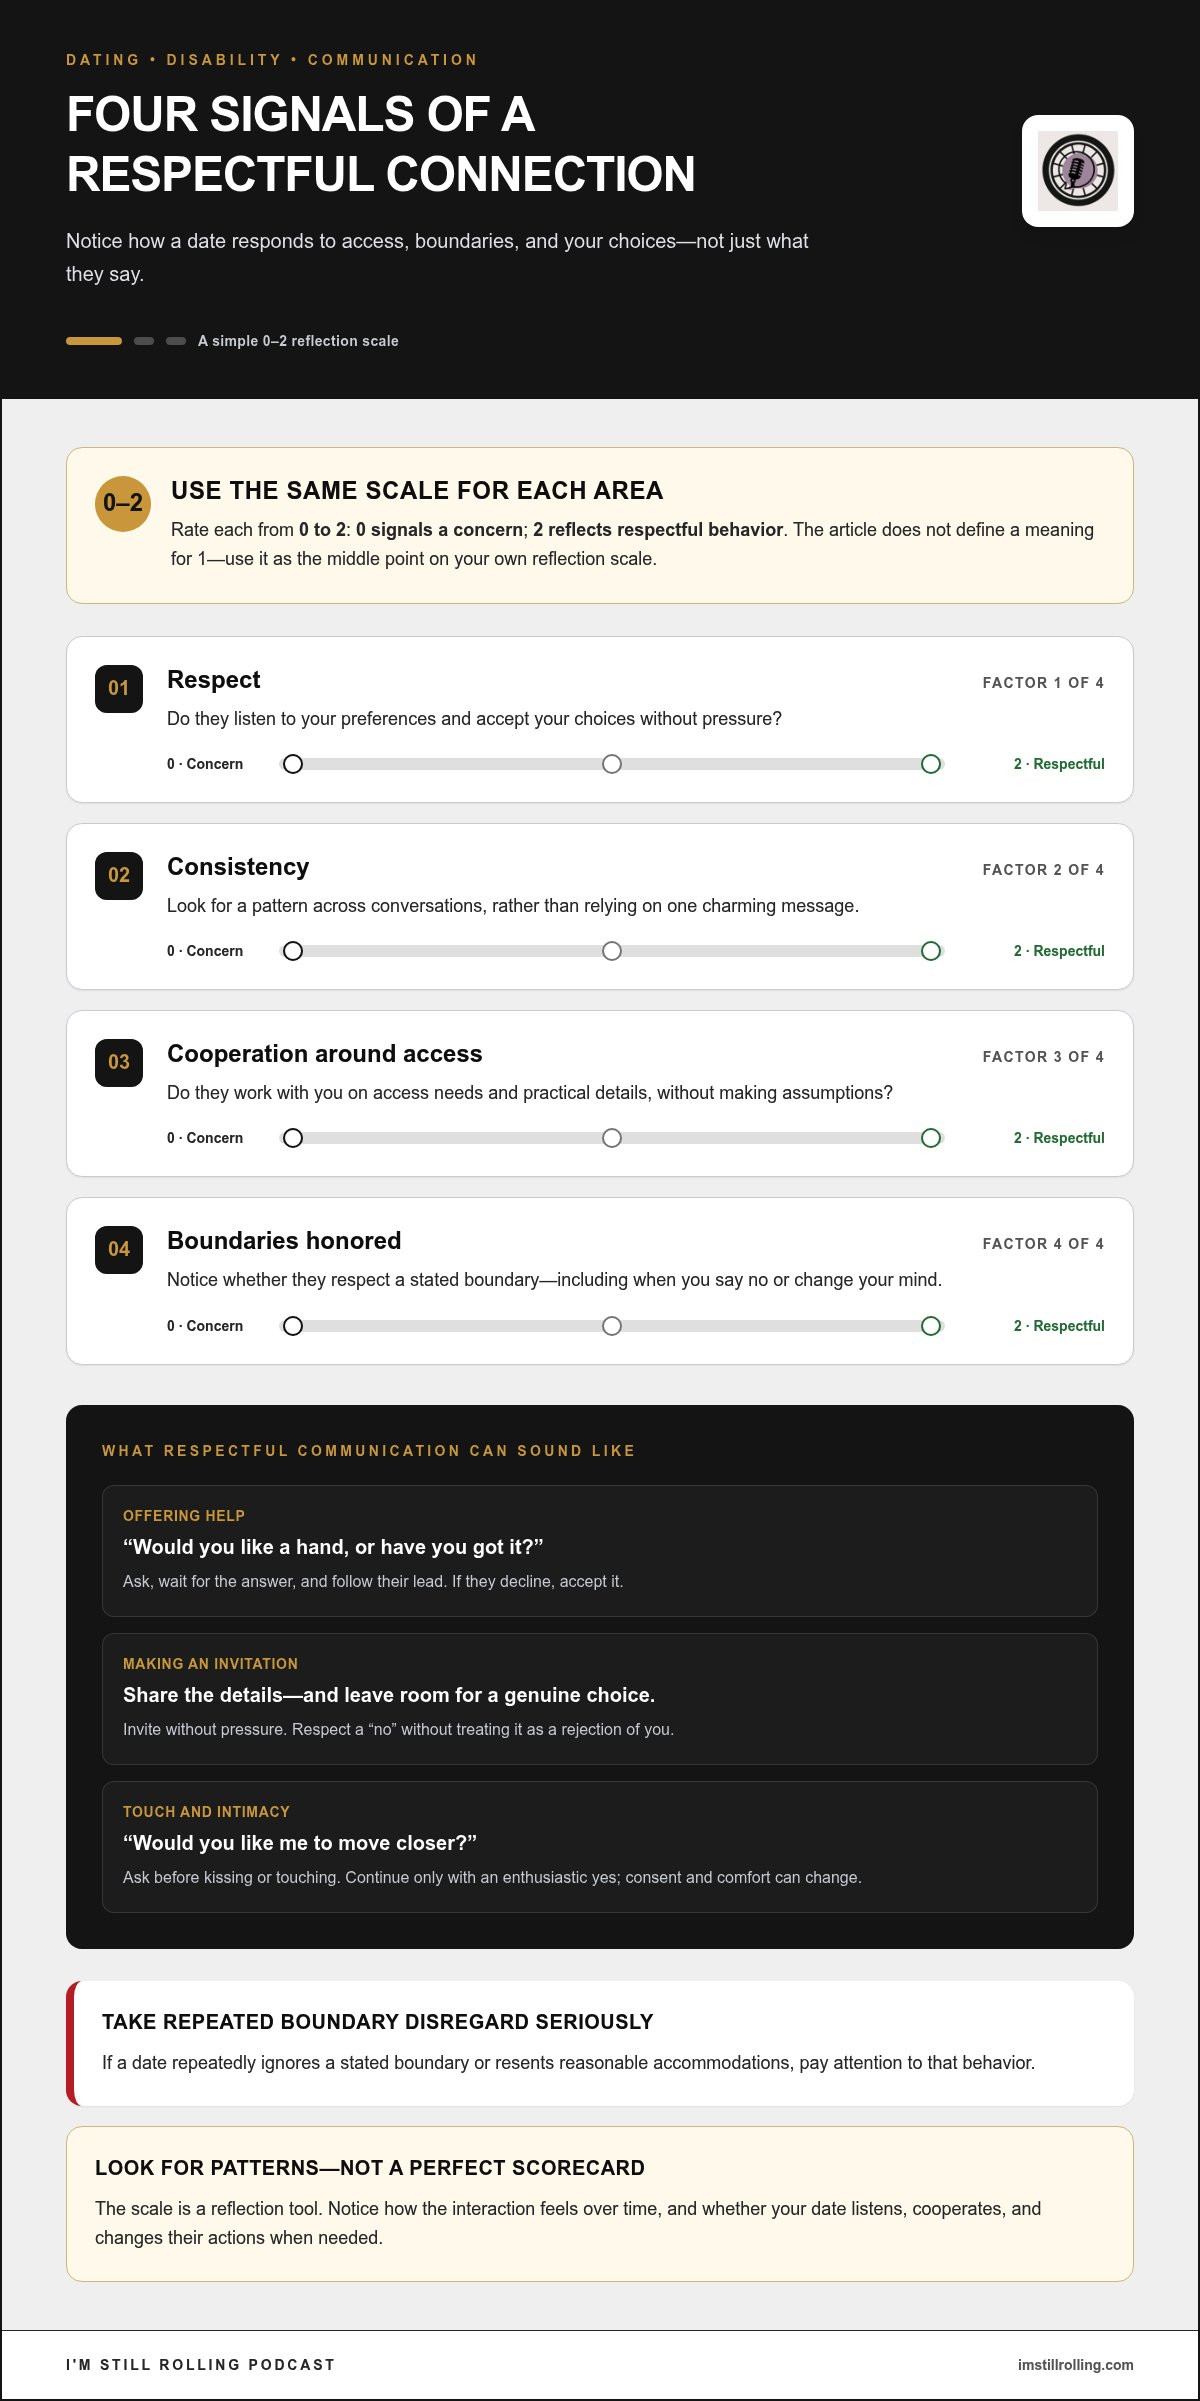
Task: Click the Take Repeated Boundary Disregard Seriously callout
Action: (600, 2043)
